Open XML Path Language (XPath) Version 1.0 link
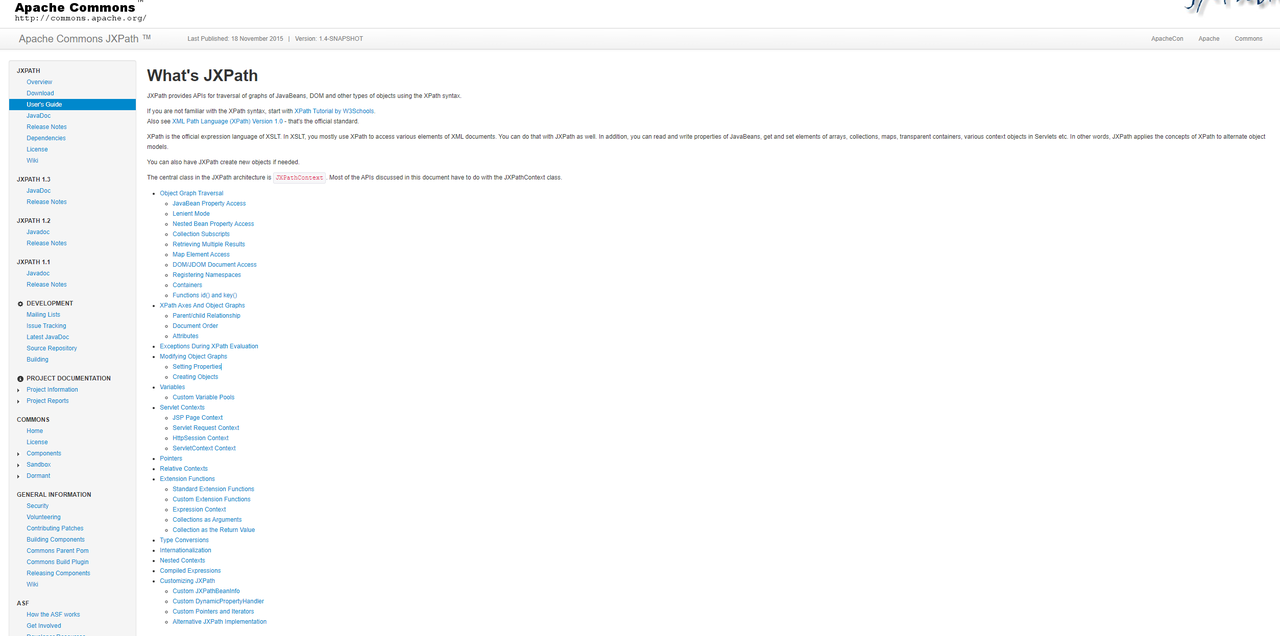Image resolution: width=1280 pixels, height=636 pixels. [228, 120]
